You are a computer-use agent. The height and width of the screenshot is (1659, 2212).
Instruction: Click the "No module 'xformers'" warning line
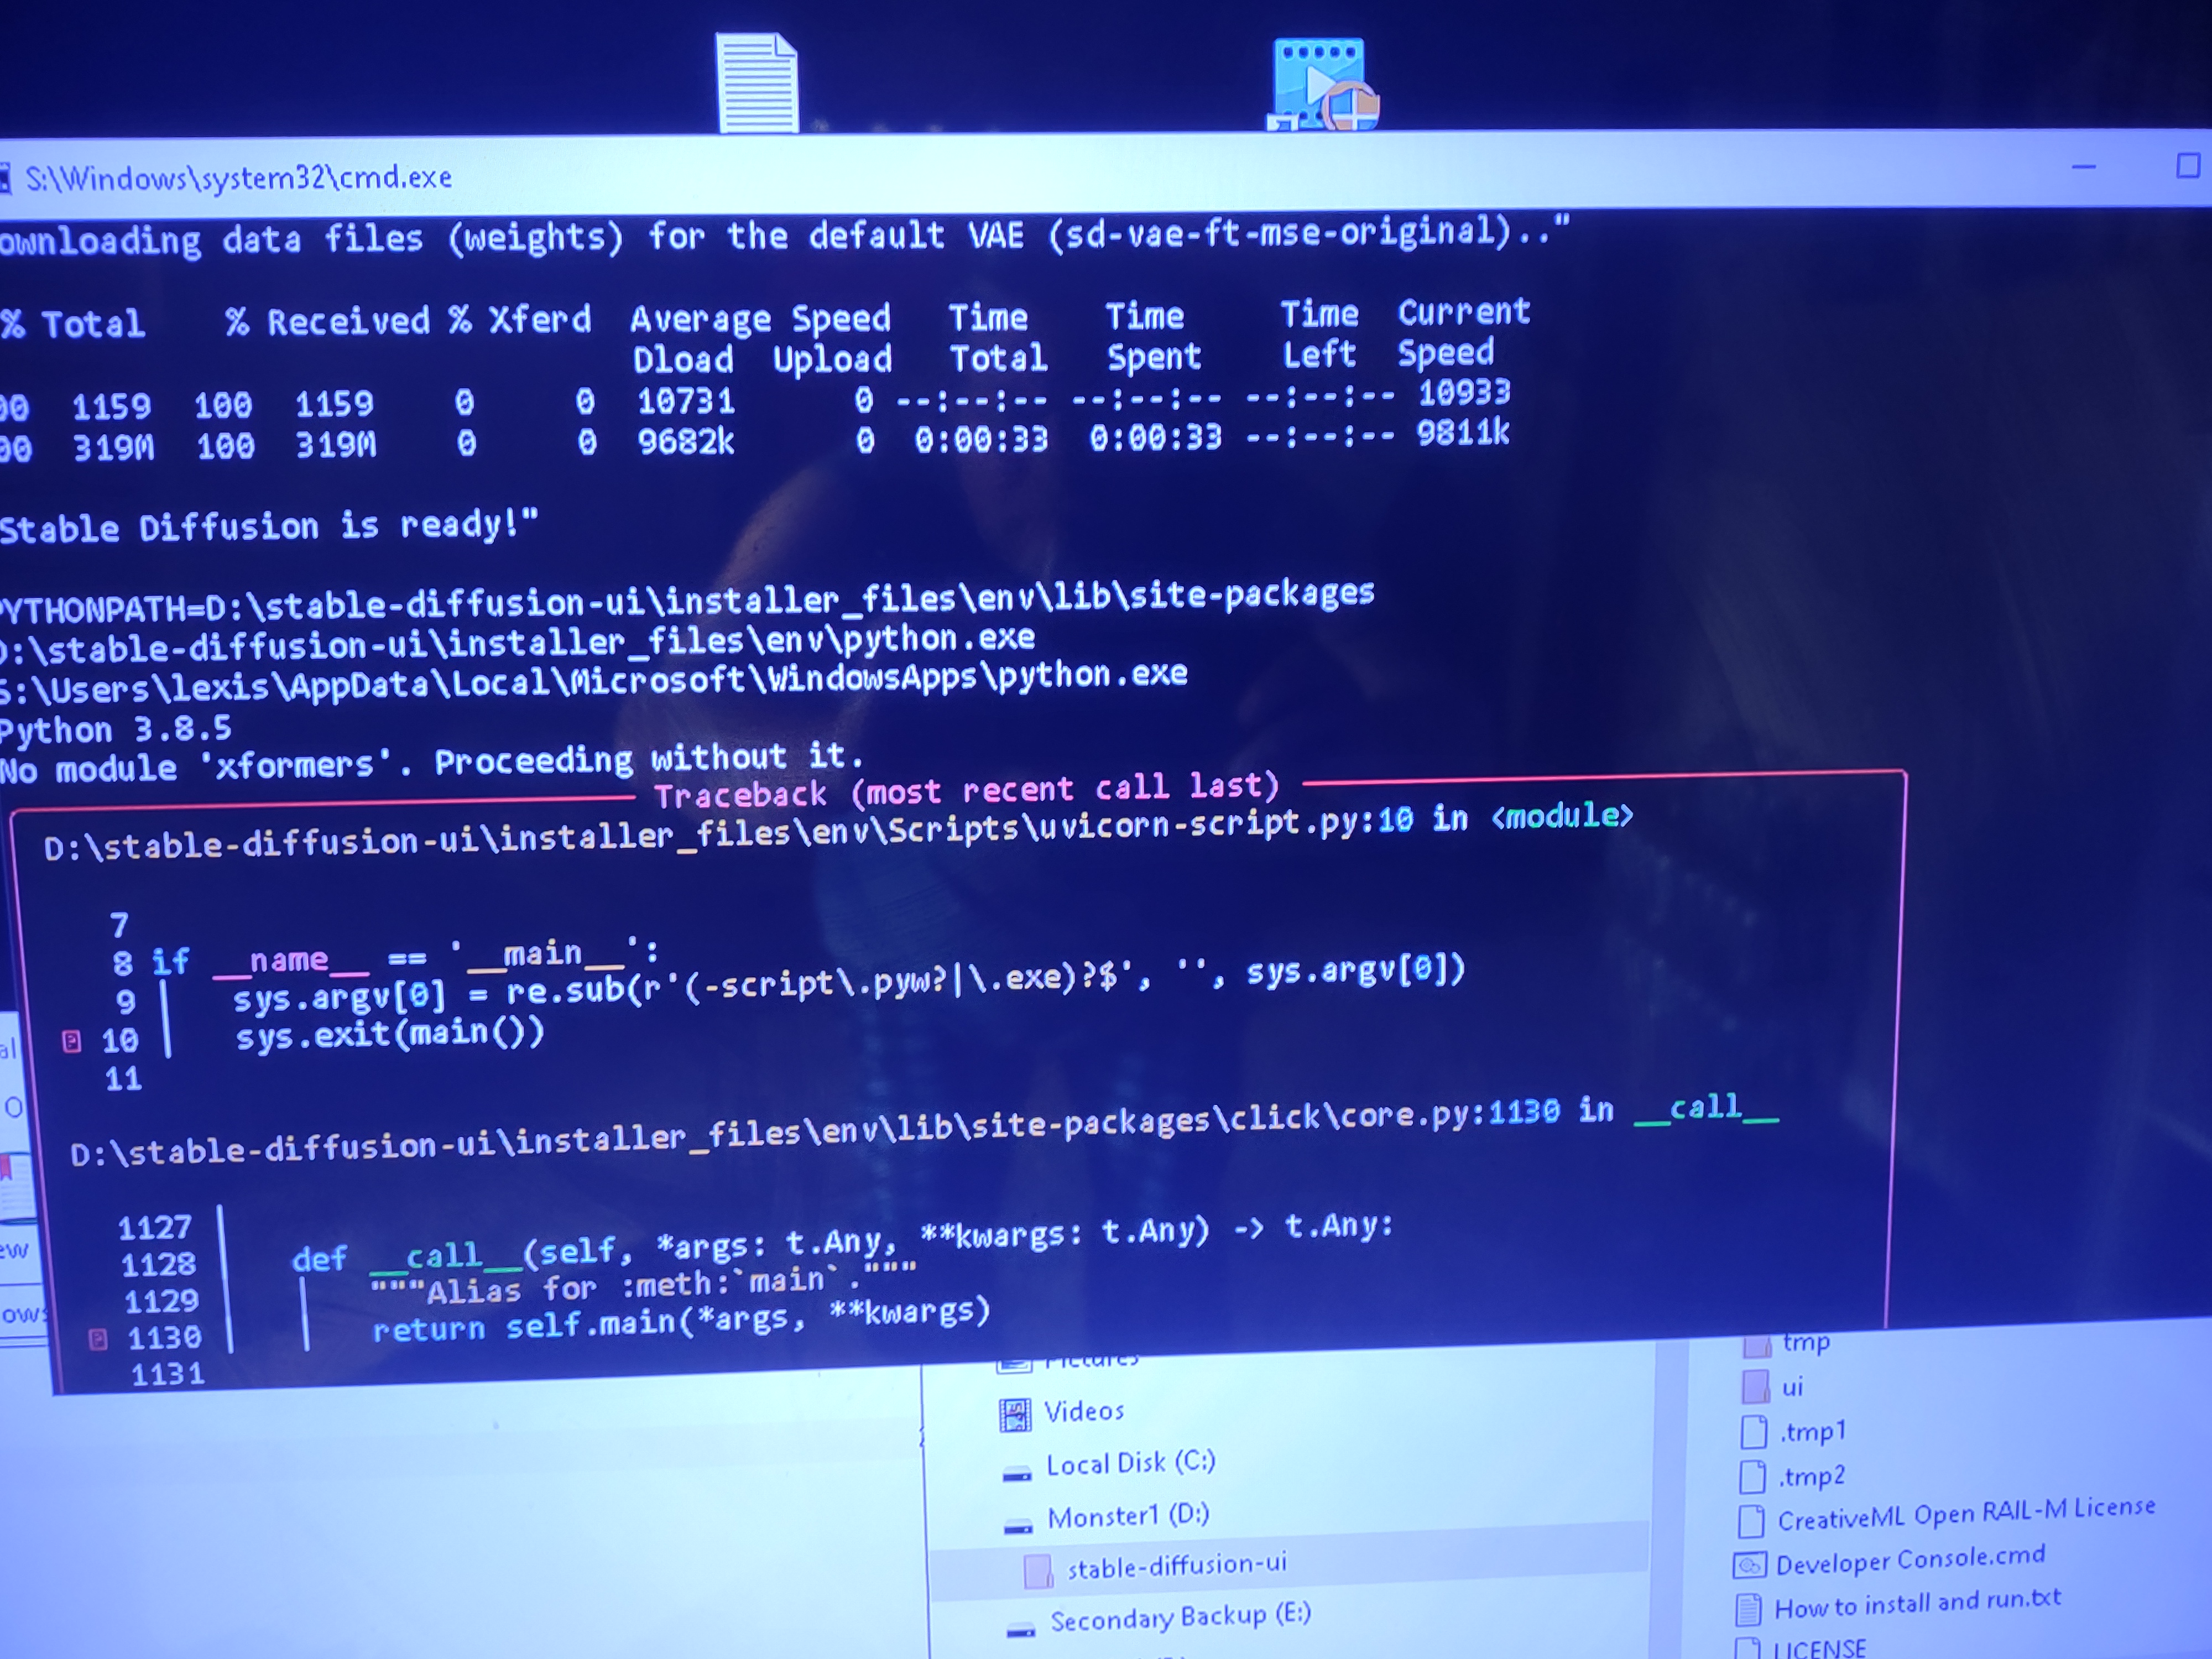click(x=431, y=762)
